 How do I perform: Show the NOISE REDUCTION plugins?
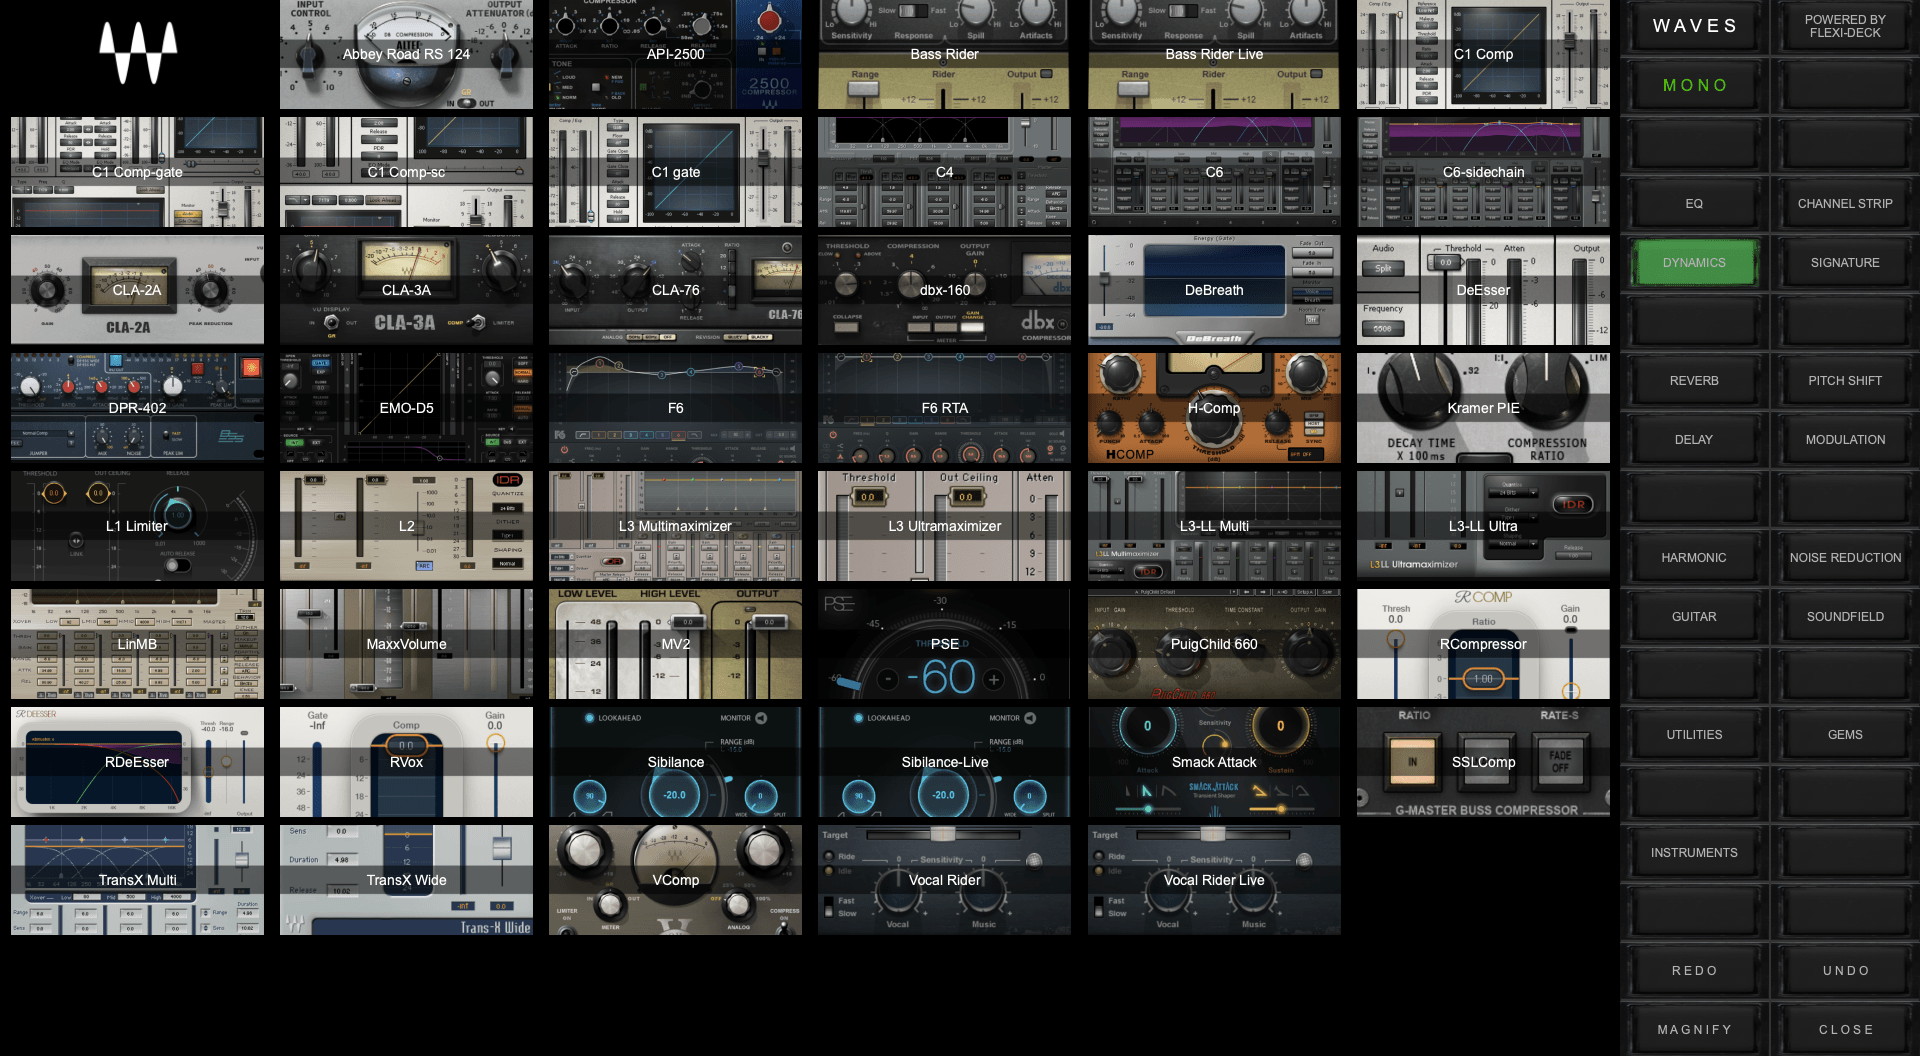tap(1845, 558)
